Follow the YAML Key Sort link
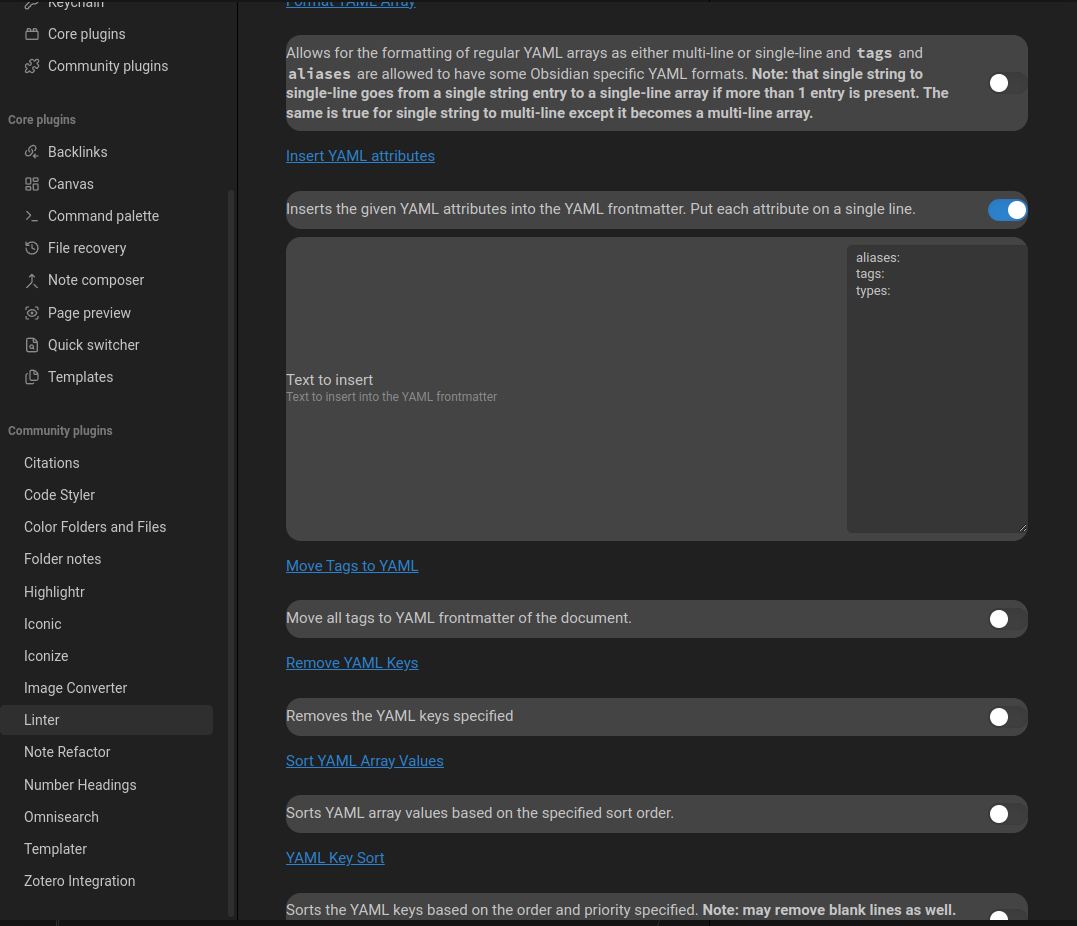The width and height of the screenshot is (1077, 926). click(x=335, y=858)
